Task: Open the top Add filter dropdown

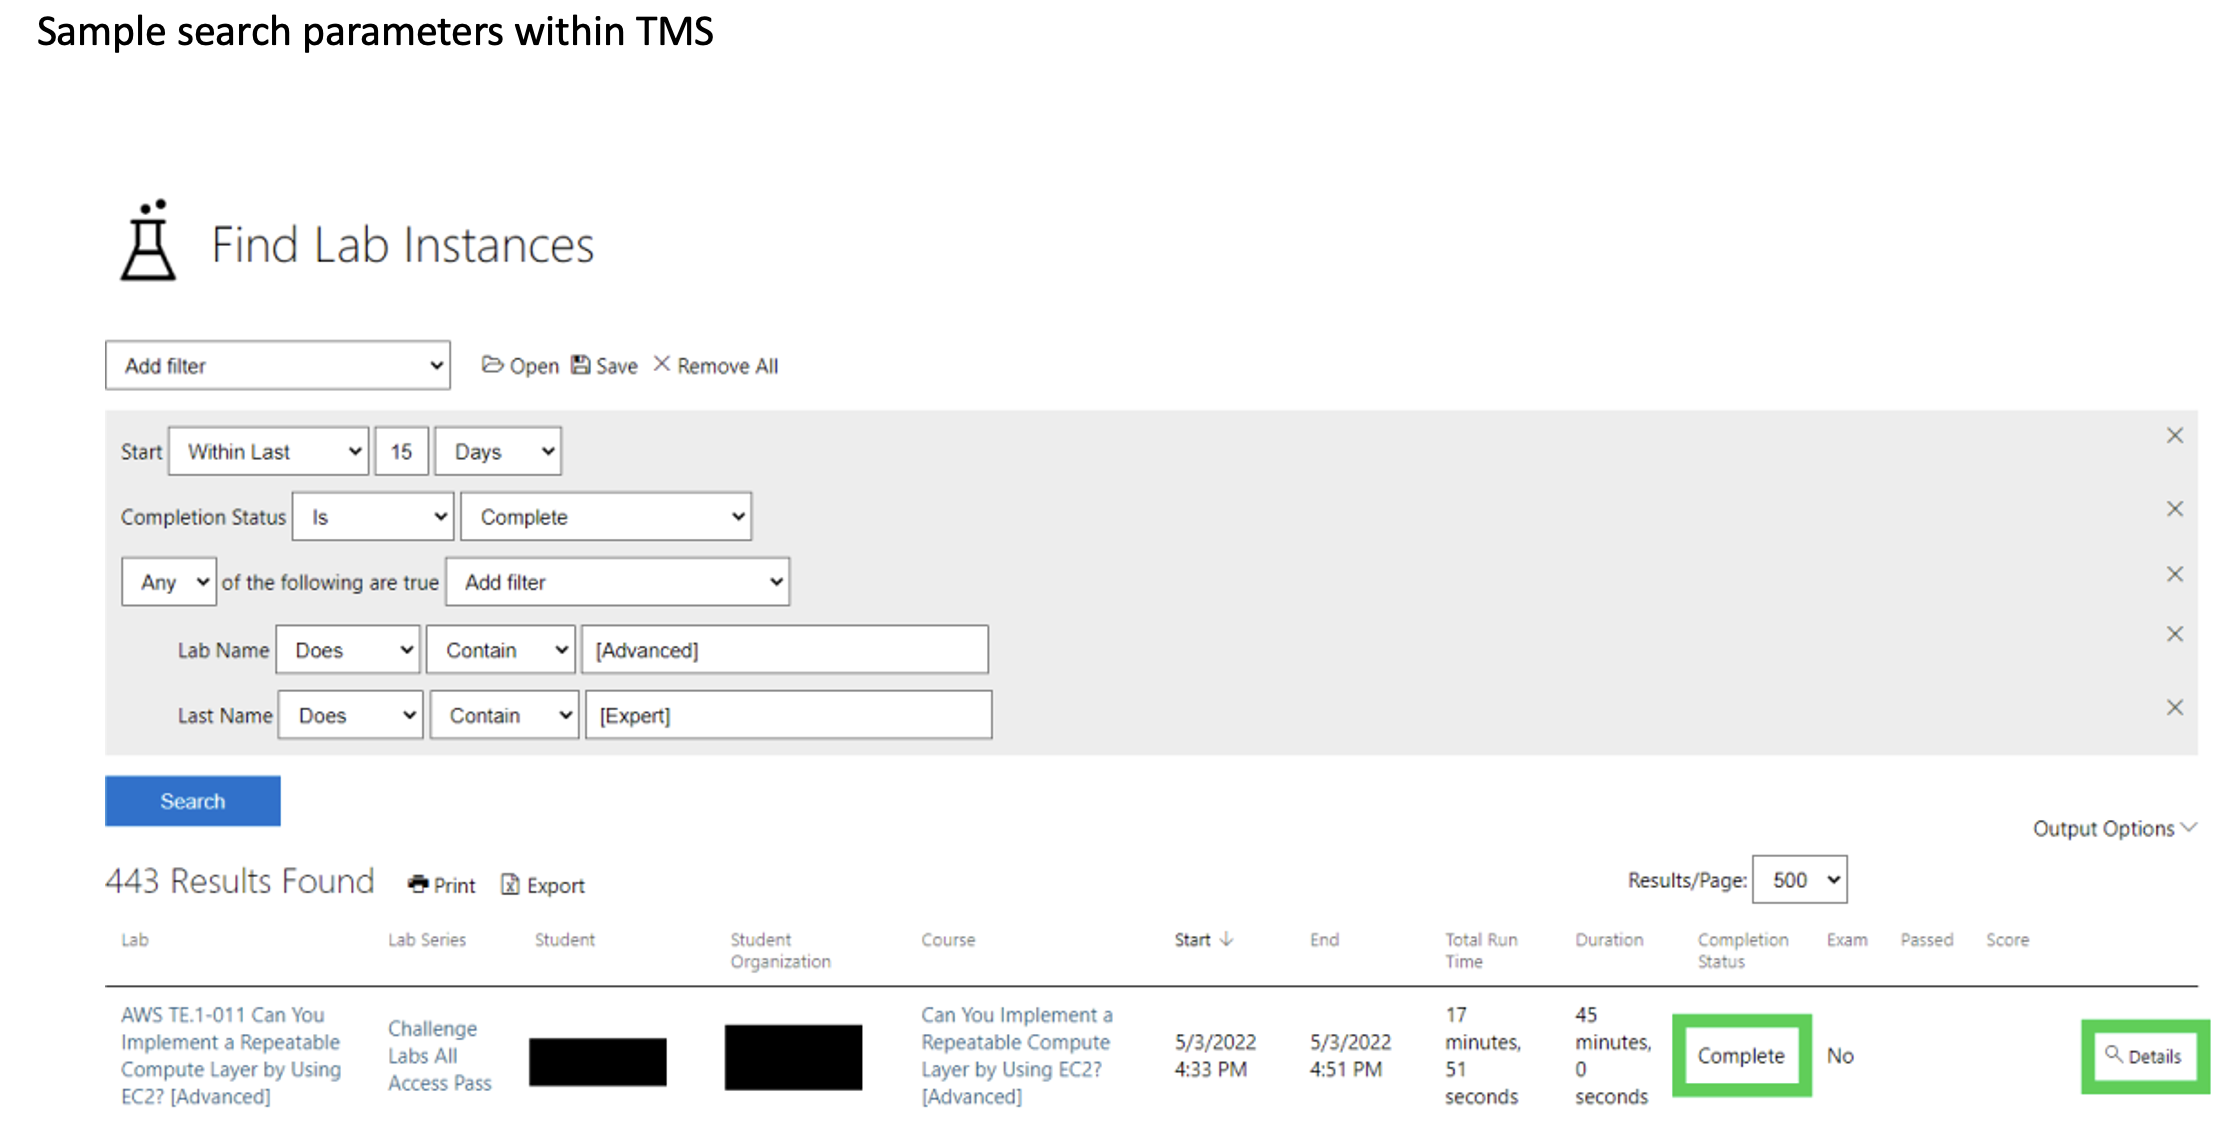Action: point(278,366)
